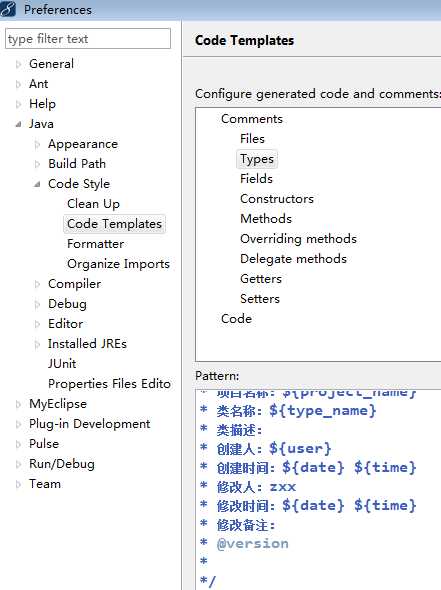This screenshot has width=441, height=590.
Task: Open the Clean Up settings page
Action: (x=93, y=204)
